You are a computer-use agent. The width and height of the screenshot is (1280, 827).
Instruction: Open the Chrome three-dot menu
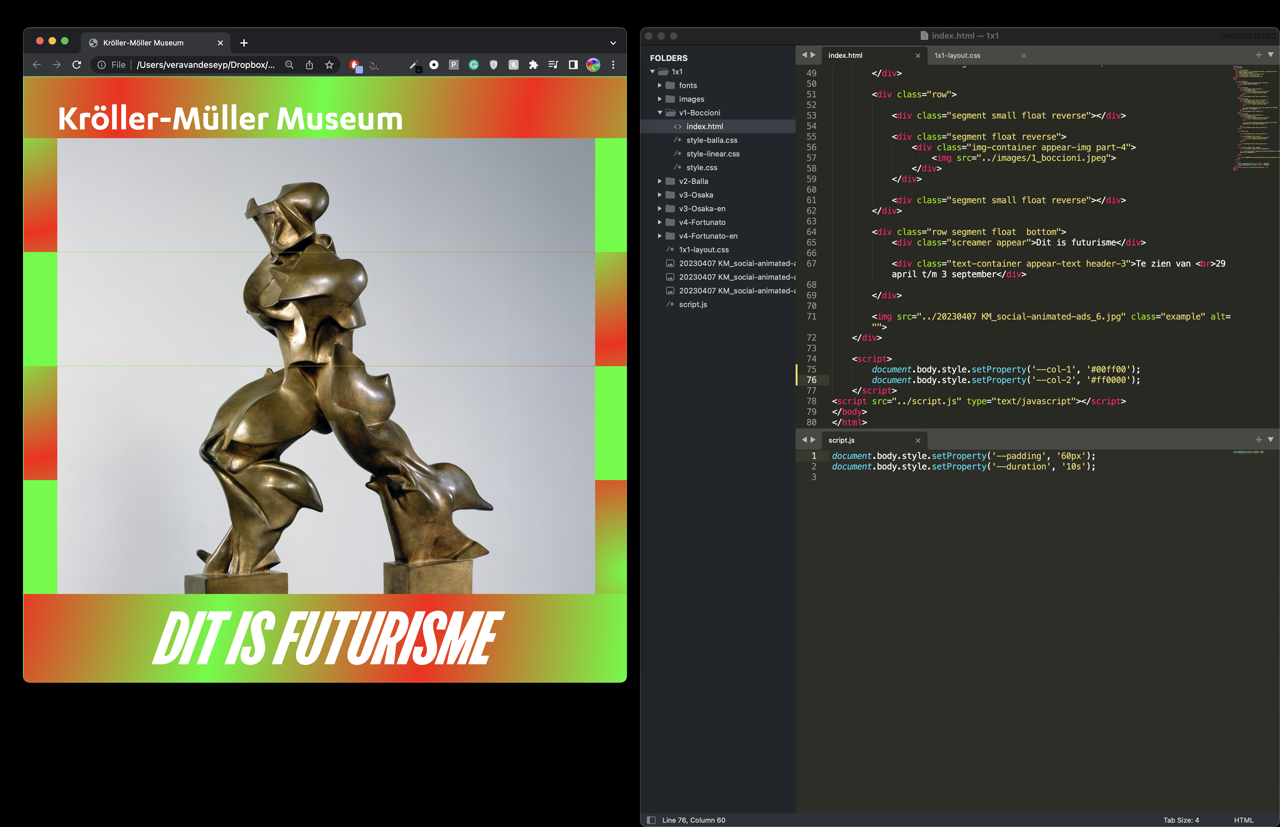(x=613, y=65)
